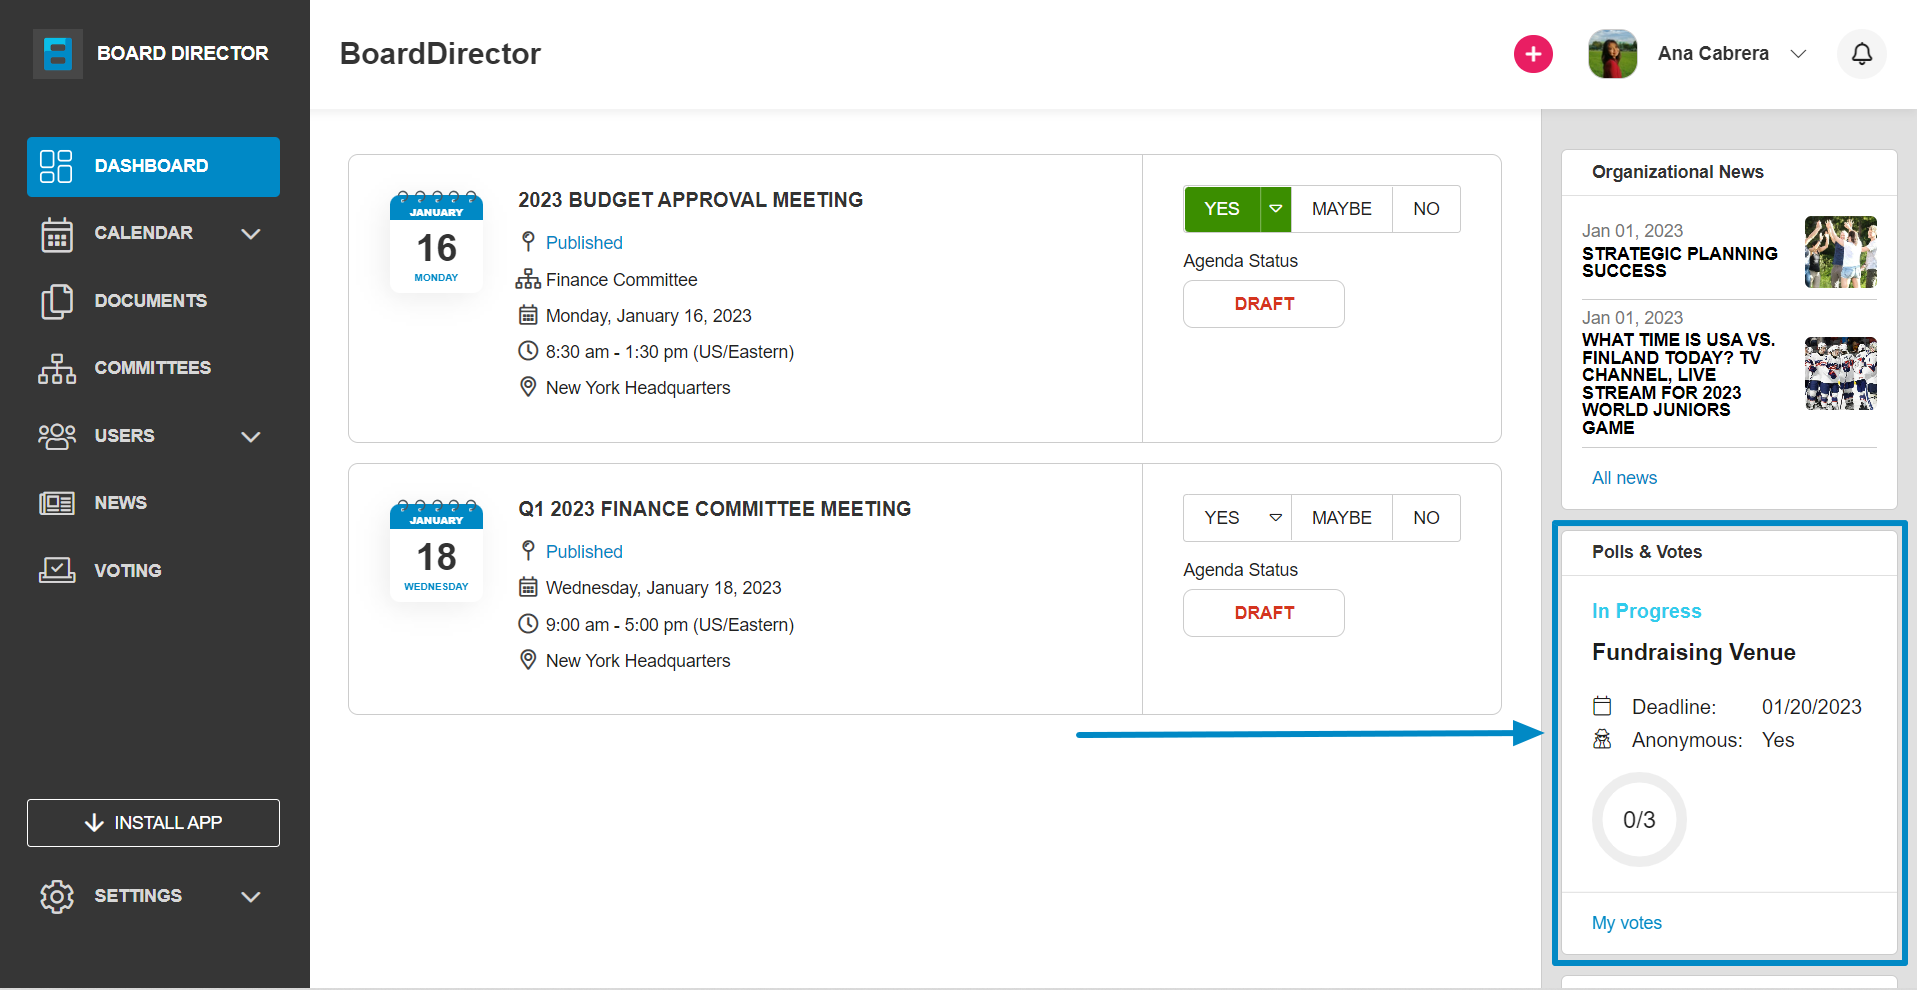The height and width of the screenshot is (990, 1917).
Task: Open Strategic Planning Success headline
Action: pos(1680,262)
